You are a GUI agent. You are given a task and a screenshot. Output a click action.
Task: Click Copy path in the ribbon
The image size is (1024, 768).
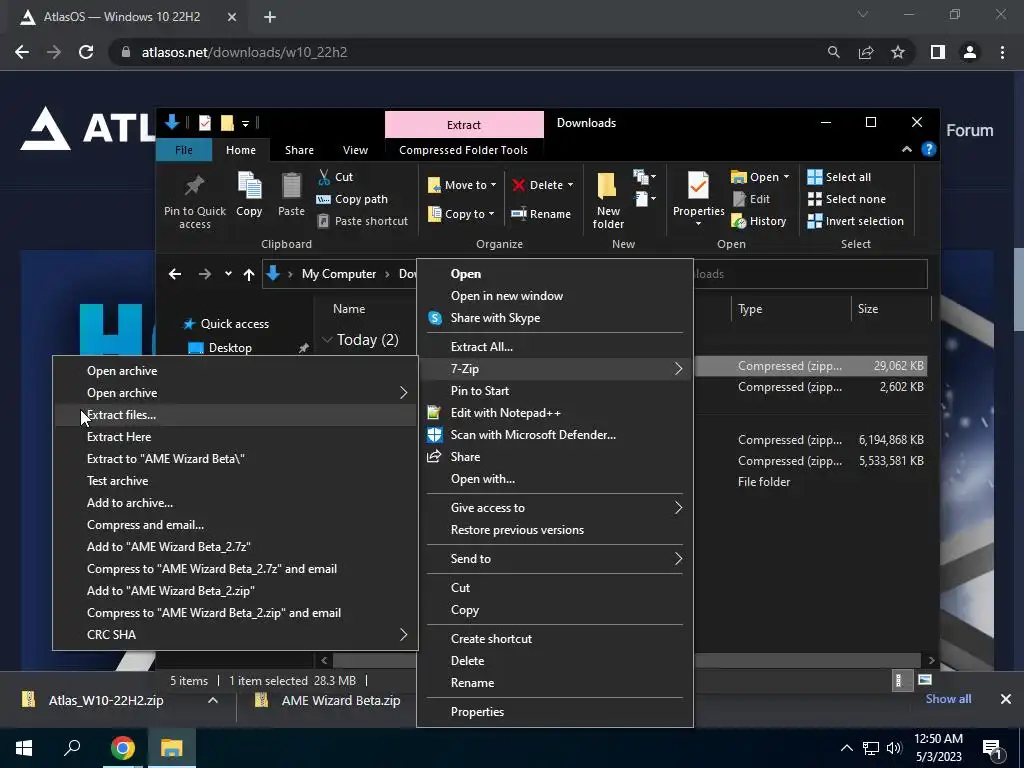click(352, 199)
